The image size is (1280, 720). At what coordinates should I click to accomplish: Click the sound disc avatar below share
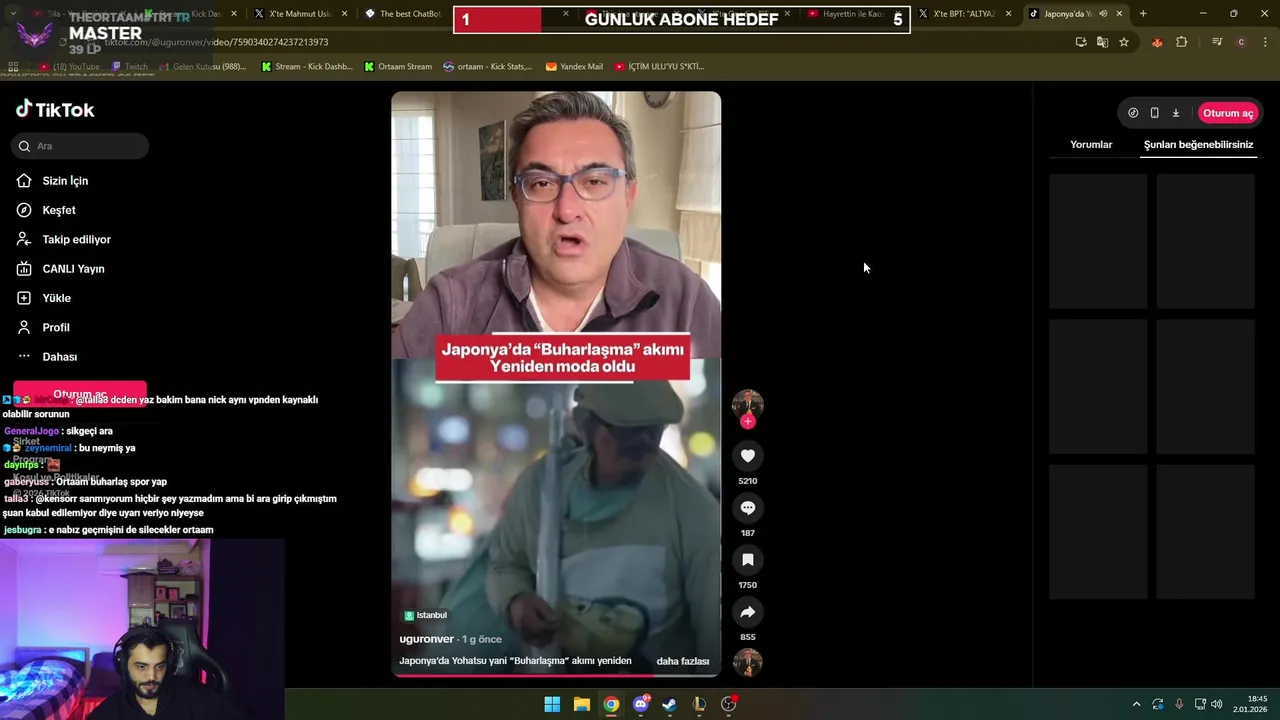point(747,662)
